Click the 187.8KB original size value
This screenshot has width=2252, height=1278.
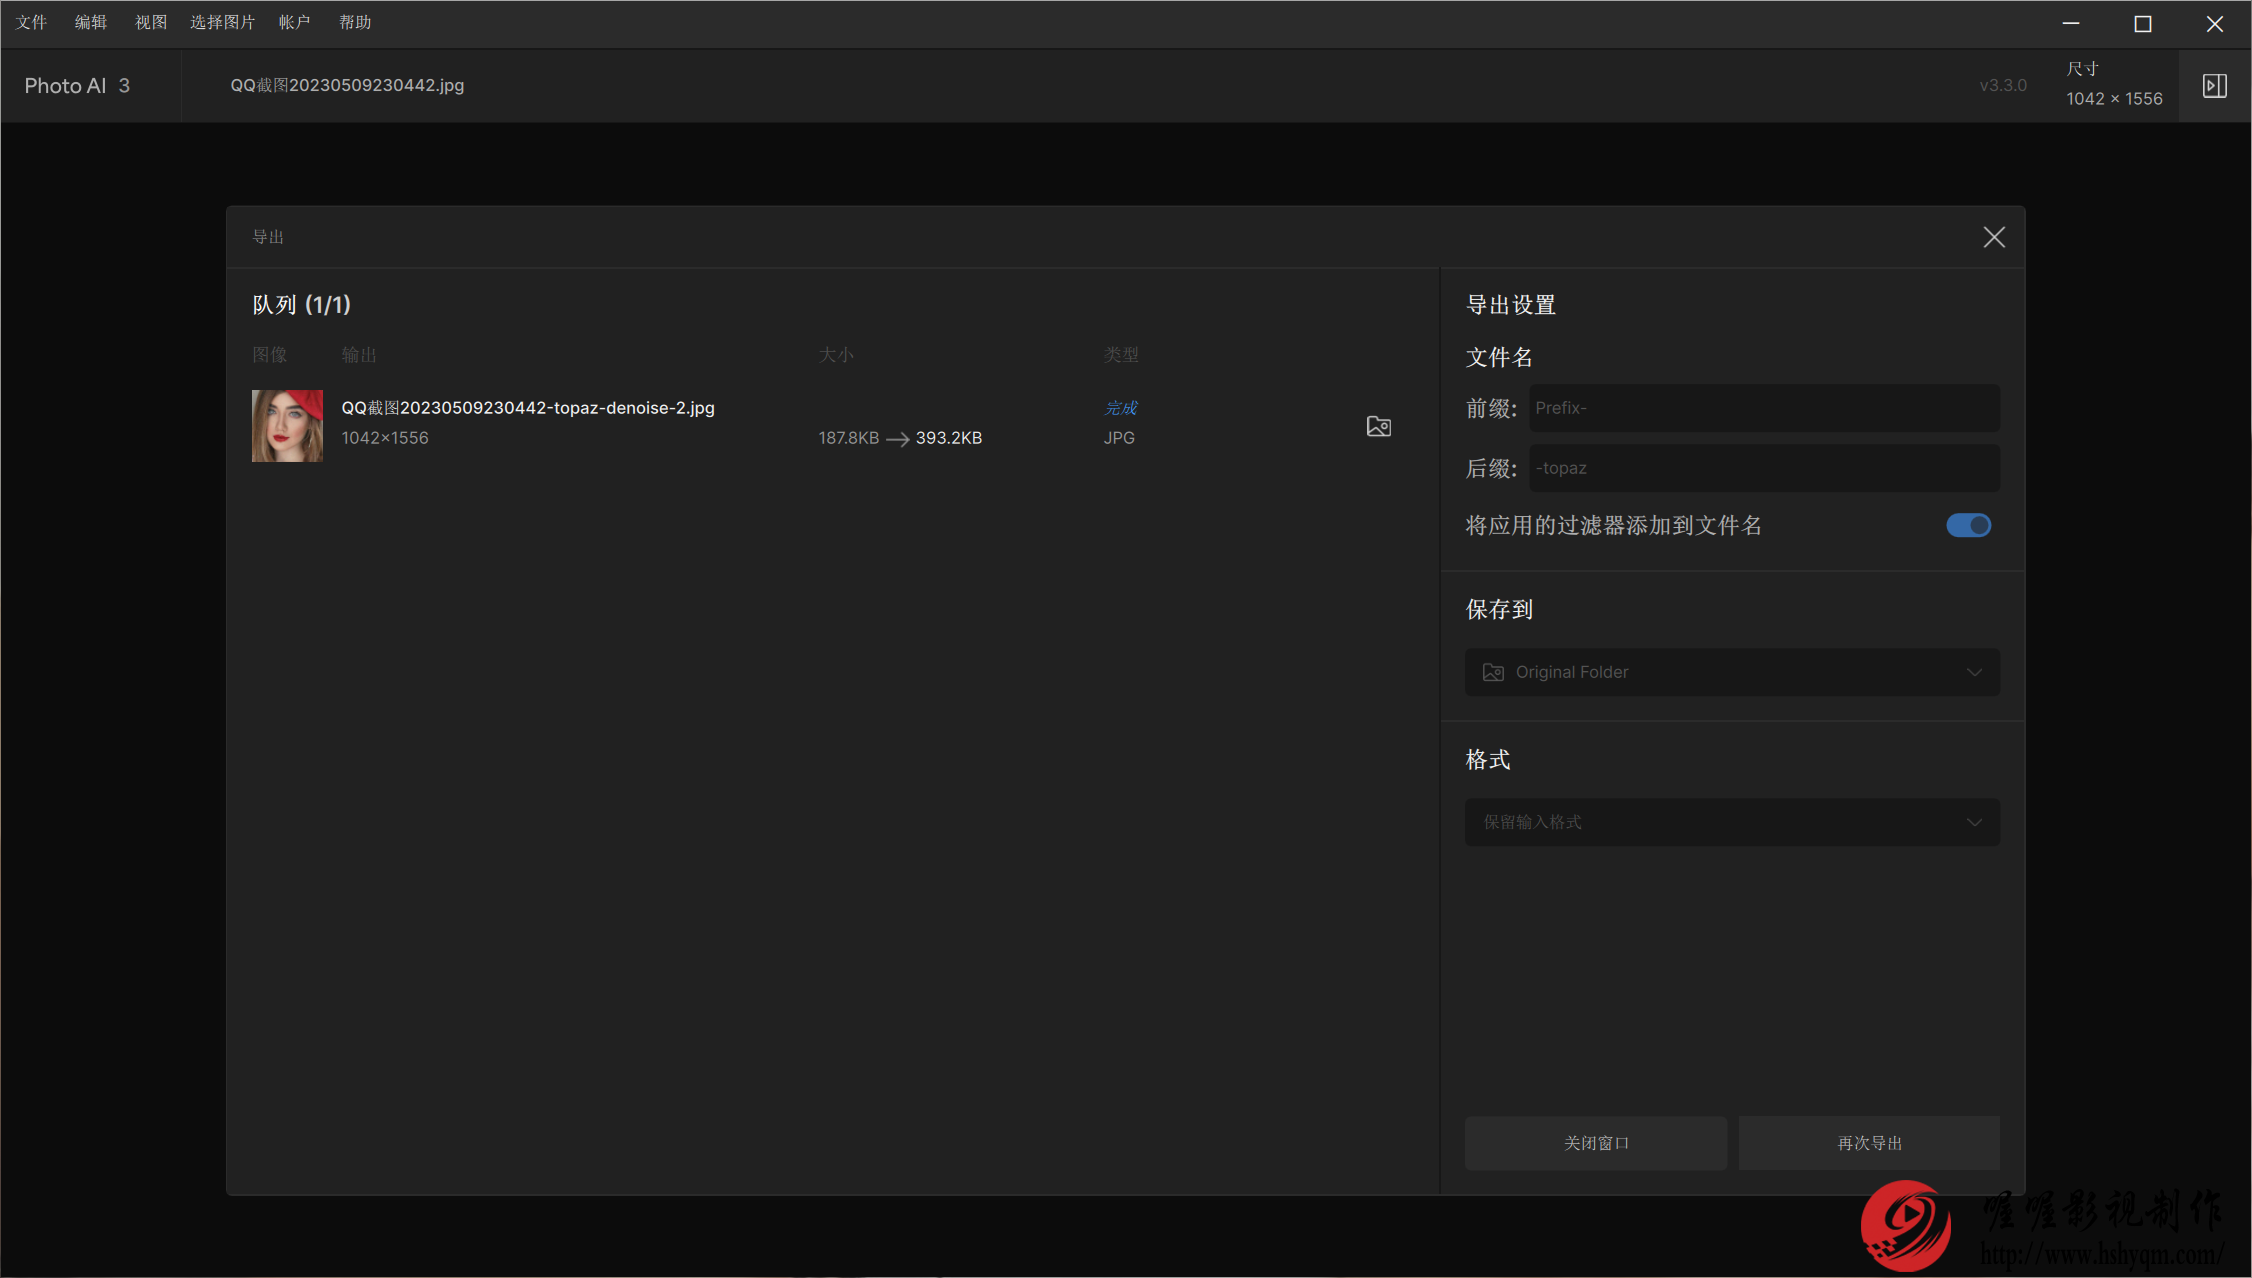click(849, 438)
